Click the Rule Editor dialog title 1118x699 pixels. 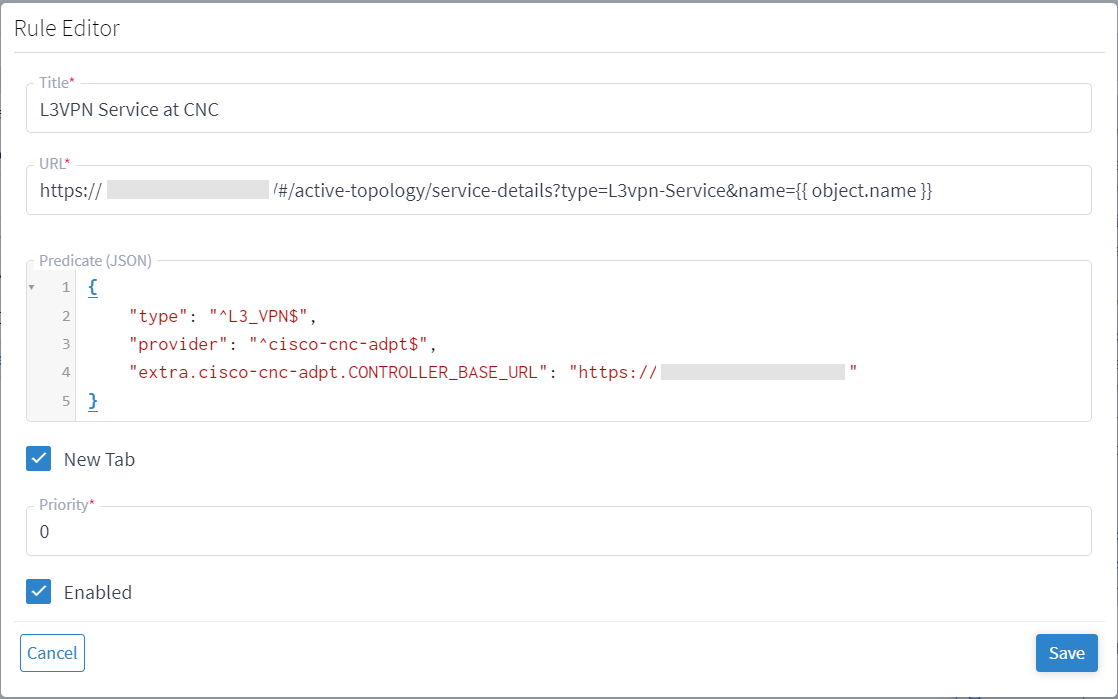(66, 28)
